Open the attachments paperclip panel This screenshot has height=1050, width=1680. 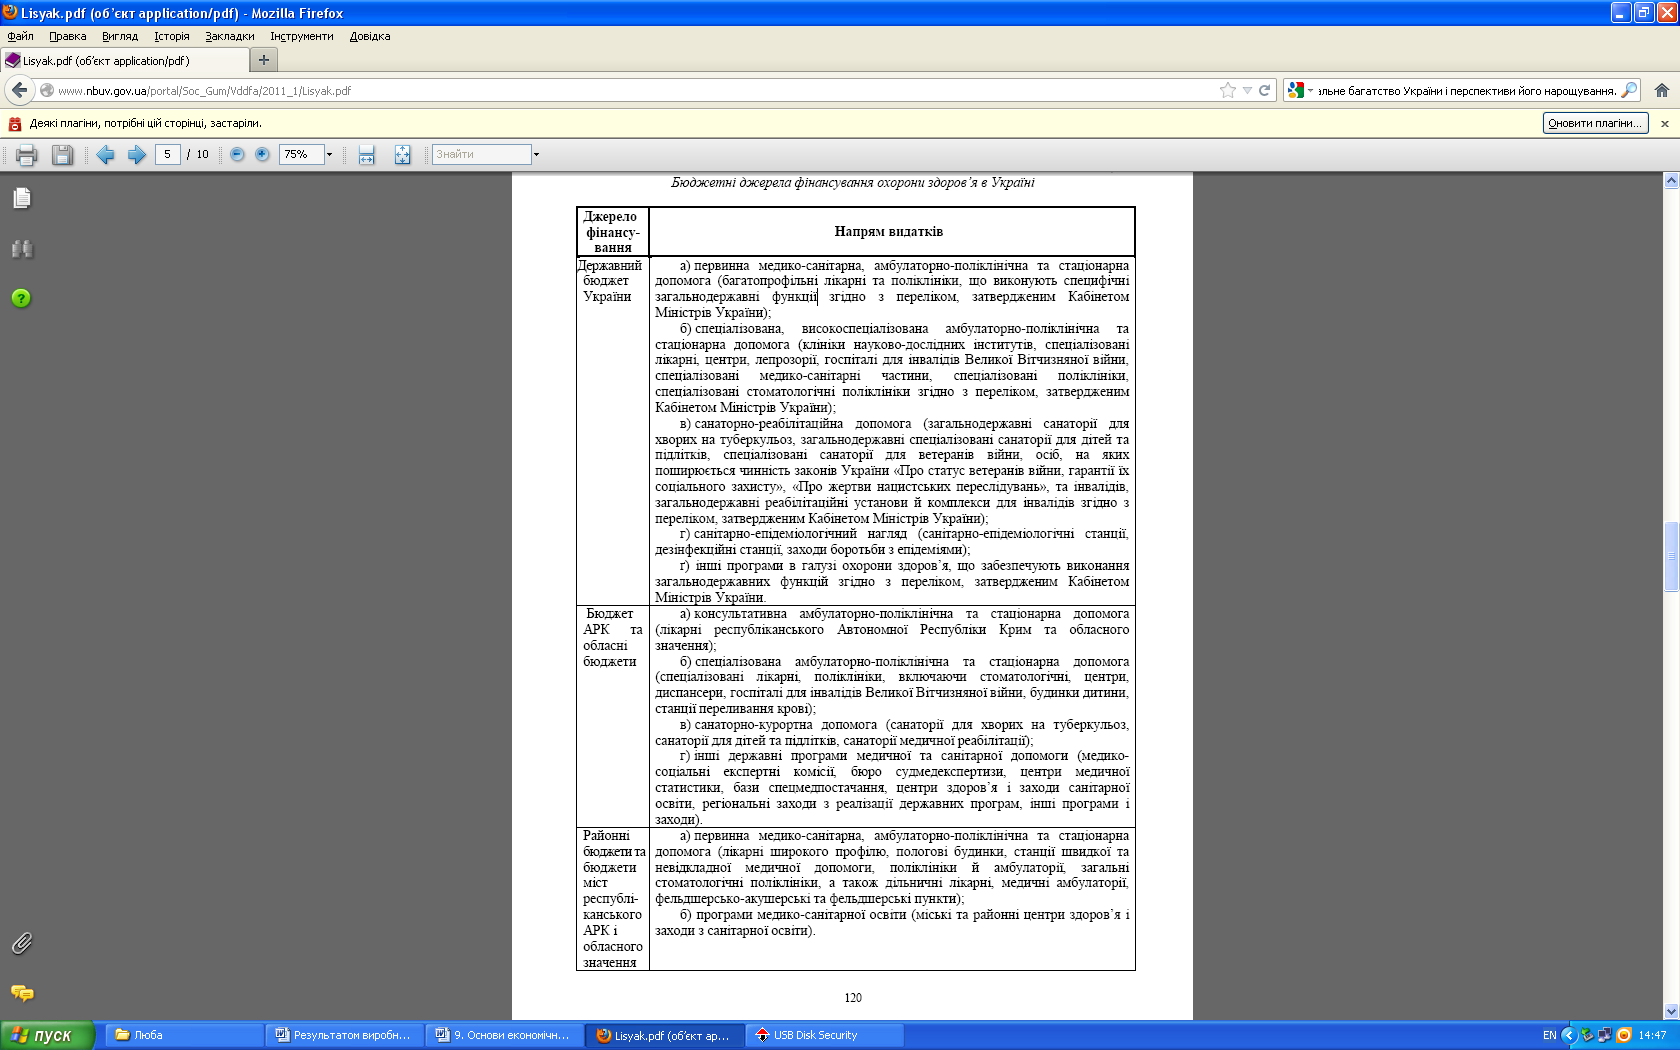tap(22, 943)
